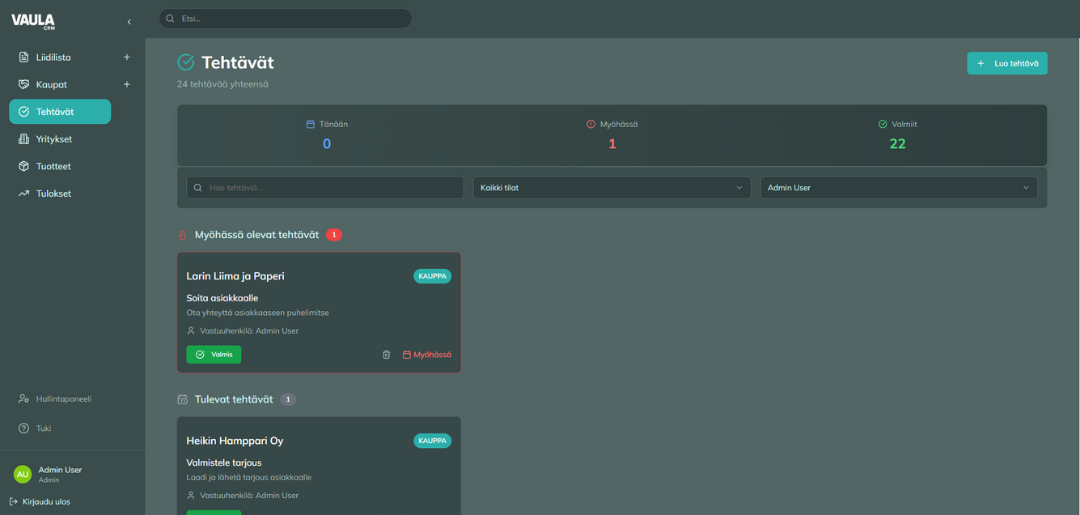Click the trash icon on Larin Liima task
The width and height of the screenshot is (1080, 515).
click(x=386, y=354)
